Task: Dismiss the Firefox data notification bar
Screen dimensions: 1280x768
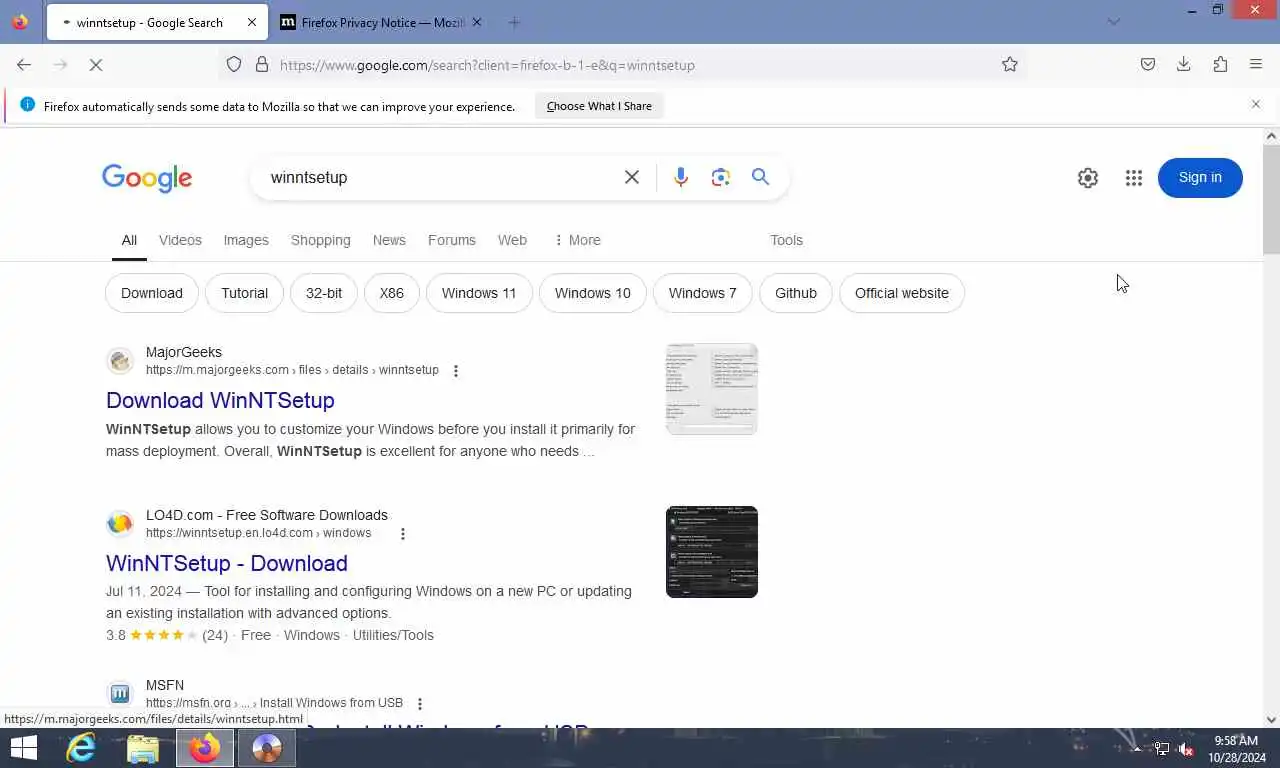Action: coord(1256,104)
